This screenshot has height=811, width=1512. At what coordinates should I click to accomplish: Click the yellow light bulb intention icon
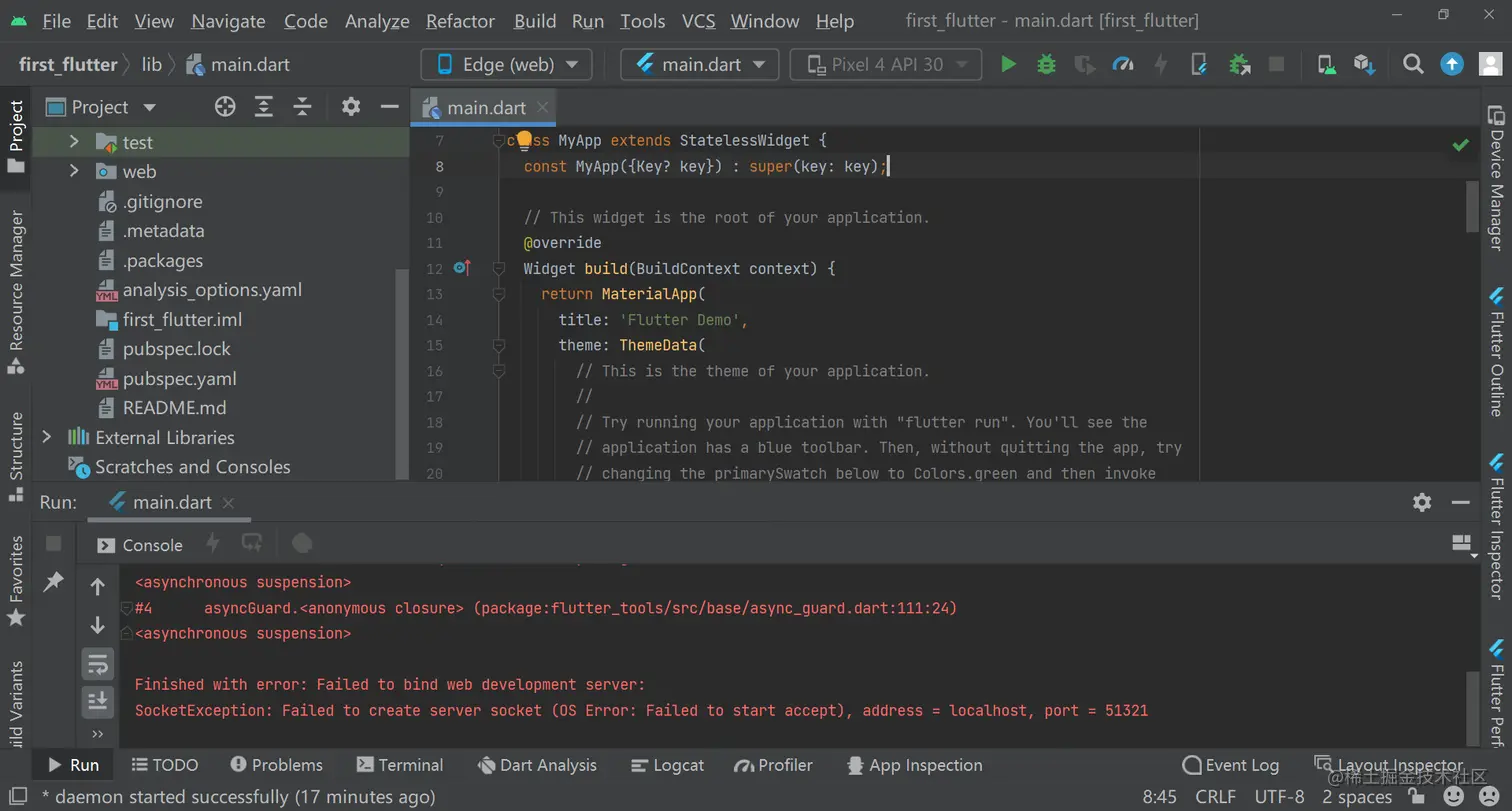524,140
